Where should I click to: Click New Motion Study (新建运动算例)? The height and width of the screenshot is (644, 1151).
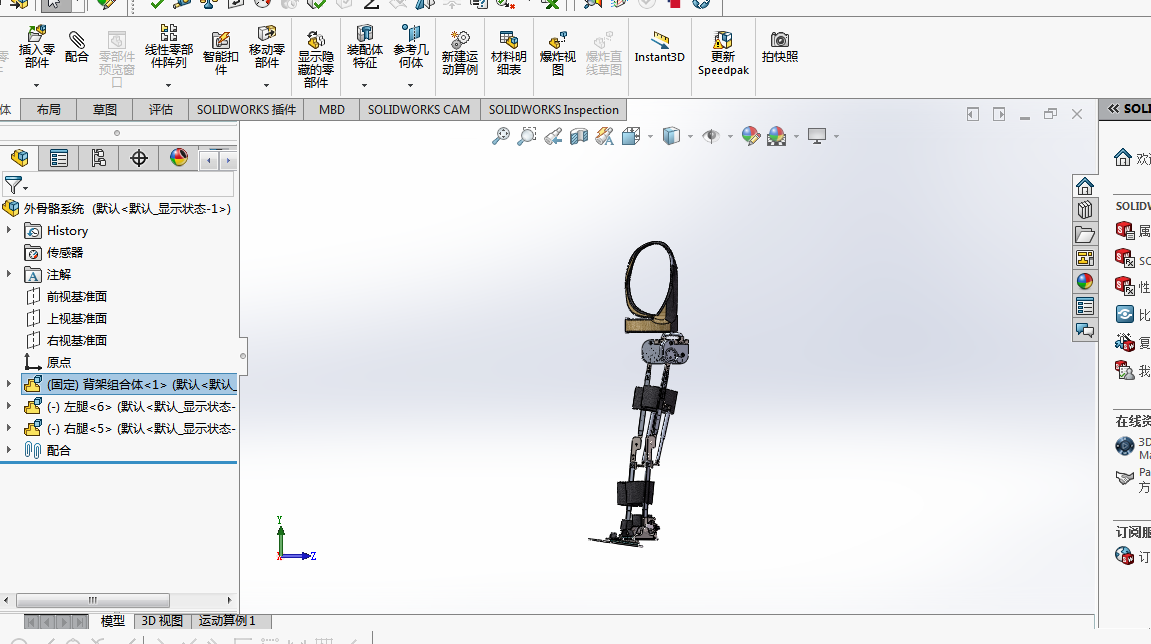click(460, 53)
